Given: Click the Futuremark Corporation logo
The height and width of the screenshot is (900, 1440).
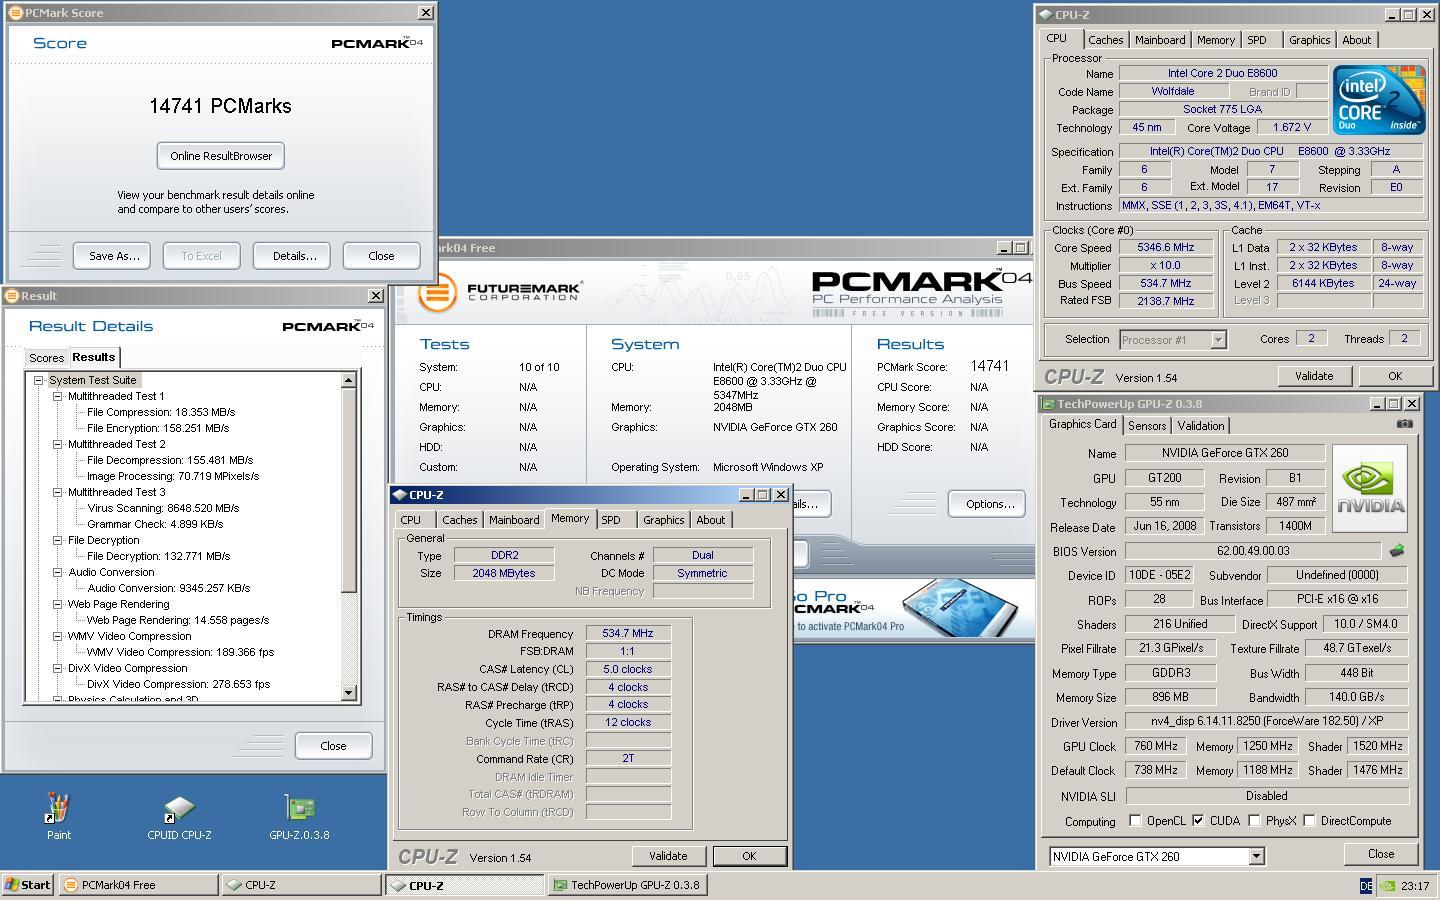Looking at the screenshot, I should click(x=499, y=292).
